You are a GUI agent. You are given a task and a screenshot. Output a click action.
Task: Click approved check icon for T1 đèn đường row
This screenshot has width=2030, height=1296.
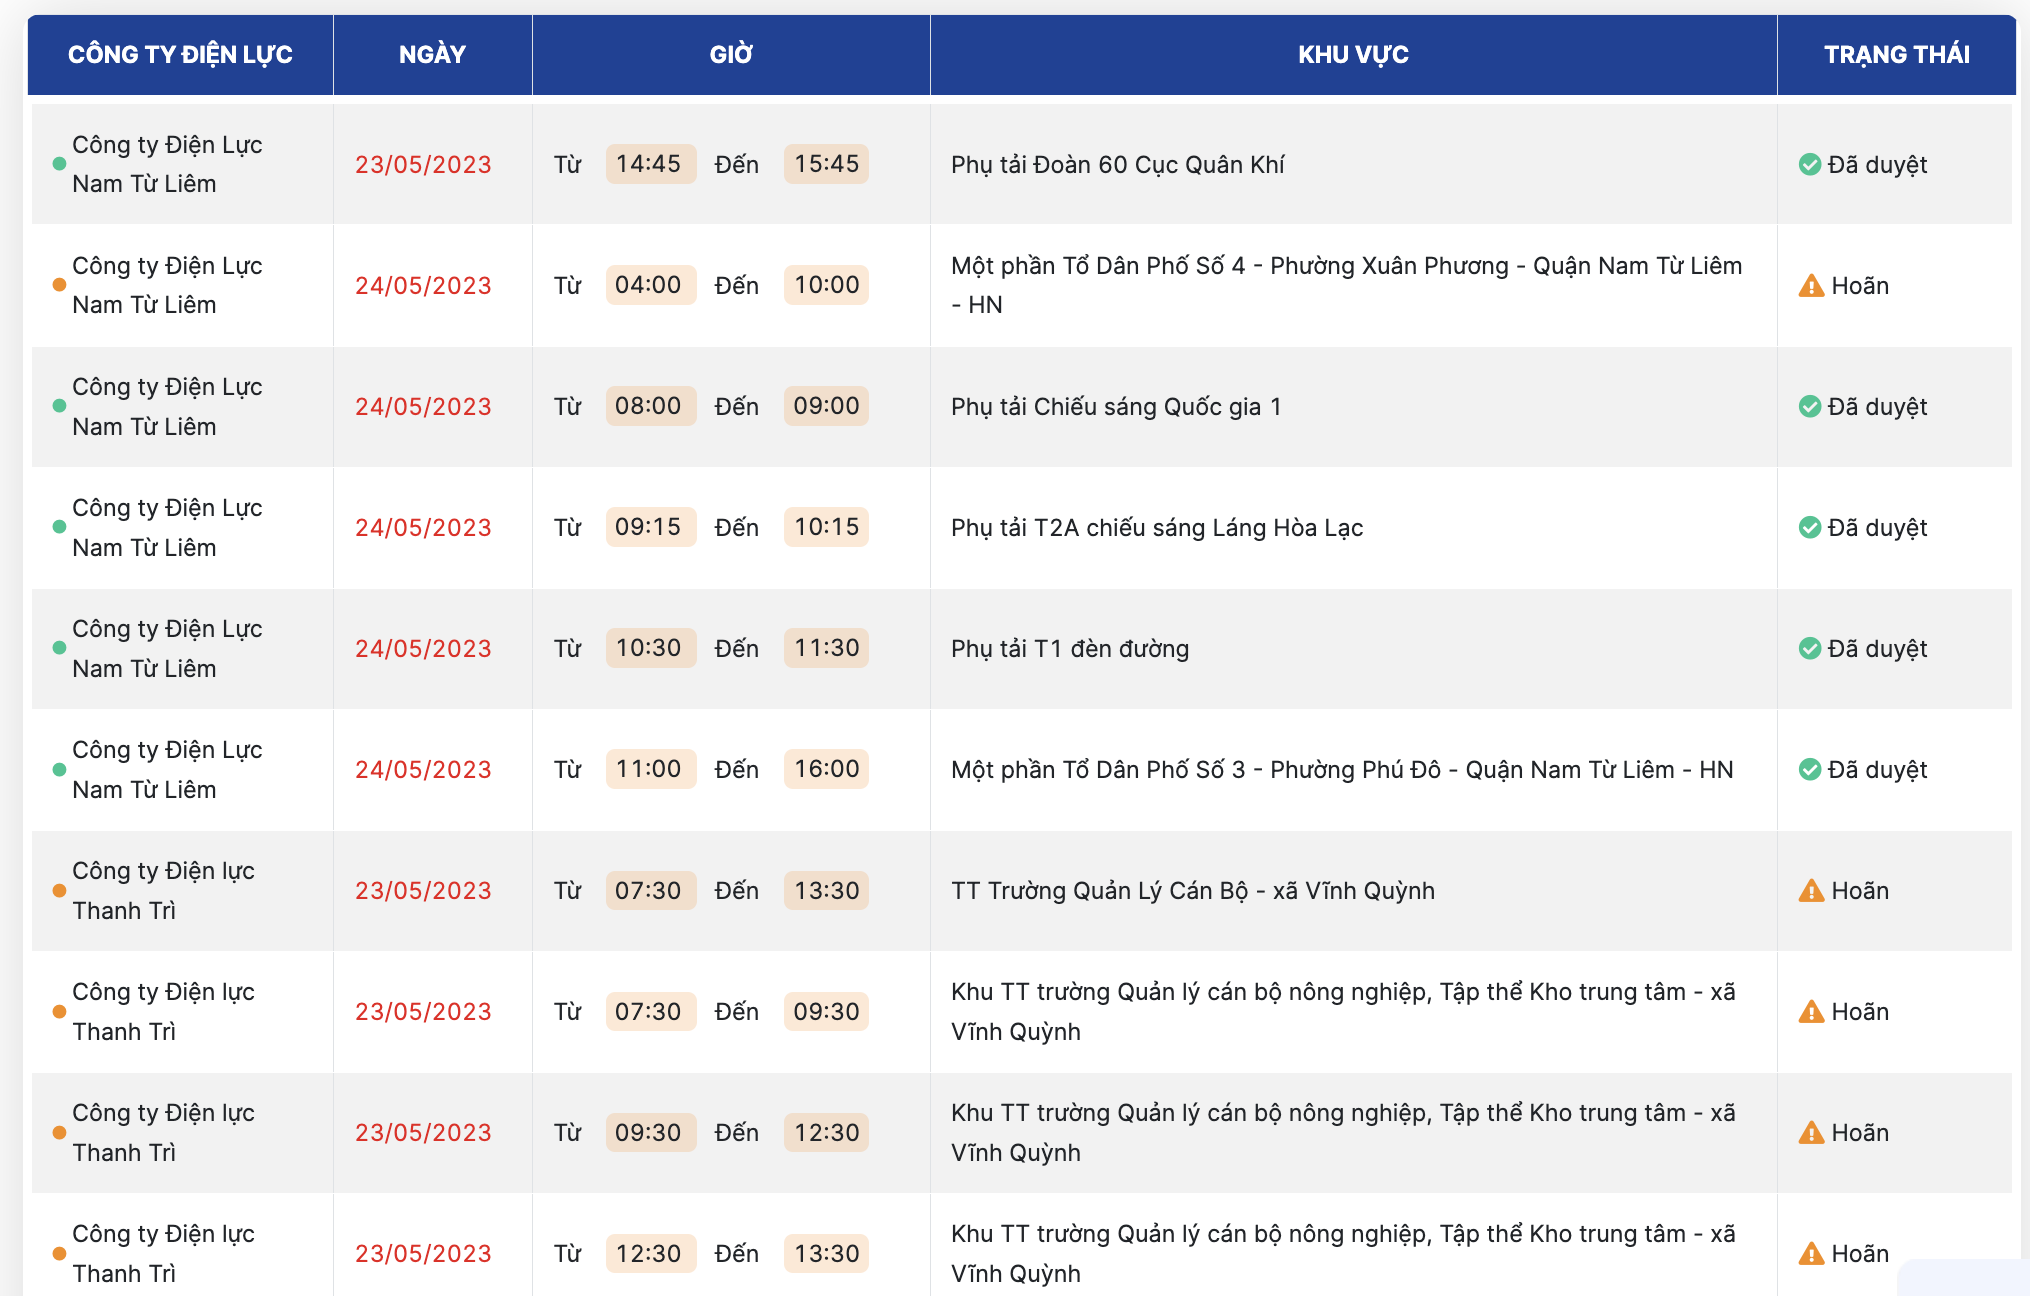(x=1809, y=648)
